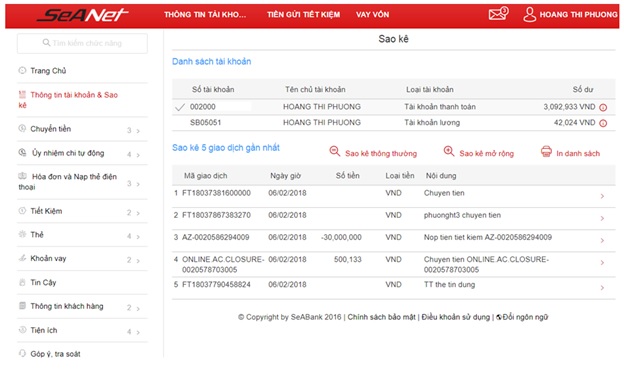Click the Thông tin tài khoản & Sao kê icon
The image size is (624, 387).
22,94
